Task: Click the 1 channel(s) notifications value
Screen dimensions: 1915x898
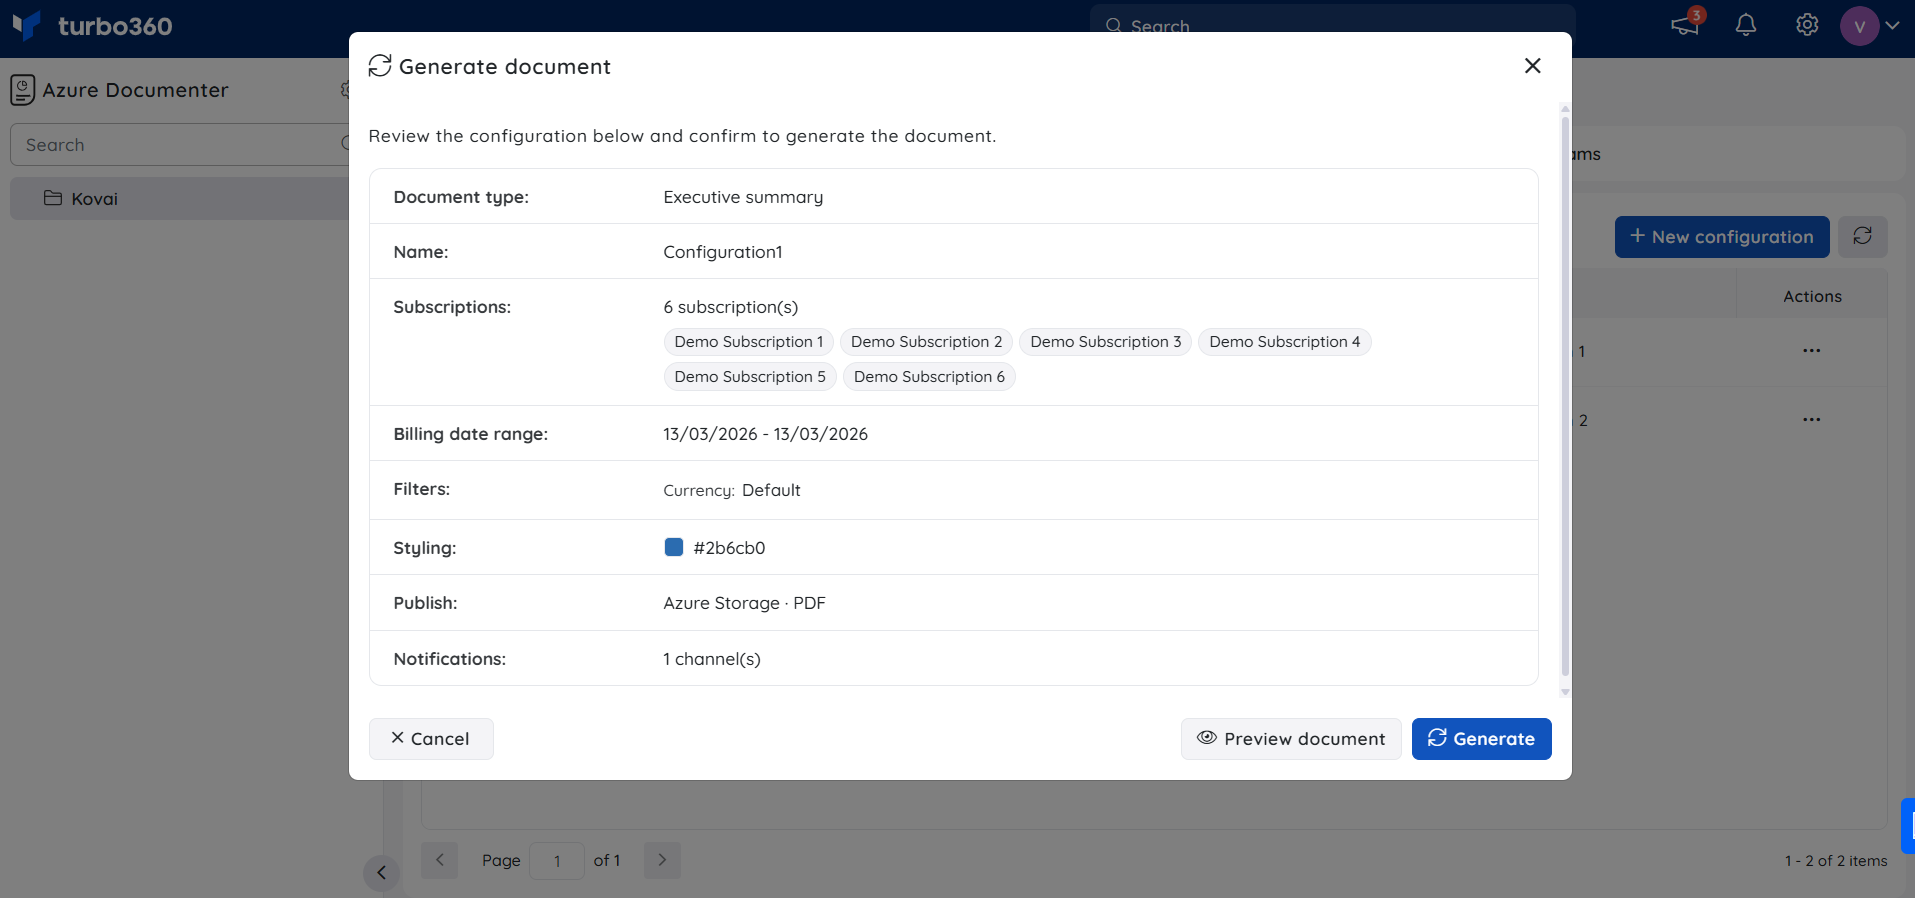Action: [712, 659]
